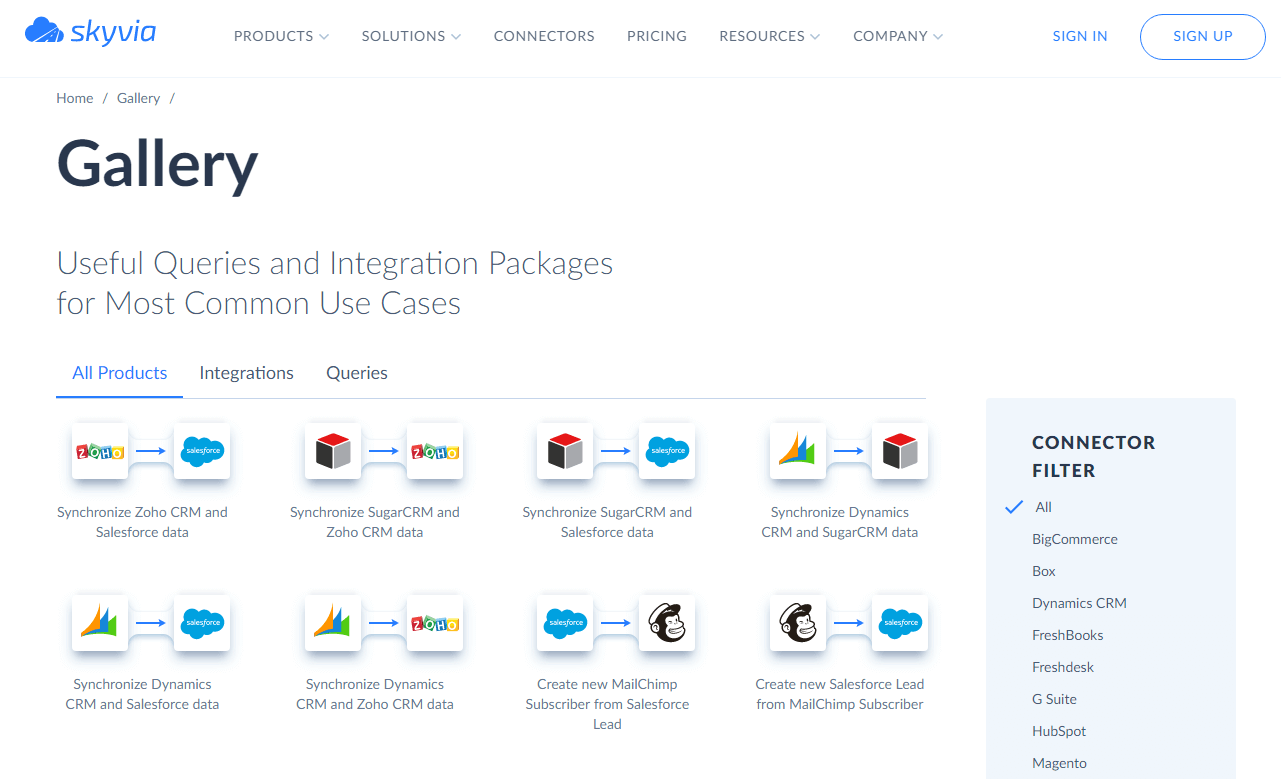1281x779 pixels.
Task: Click the Skyvia logo
Action: pos(90,33)
